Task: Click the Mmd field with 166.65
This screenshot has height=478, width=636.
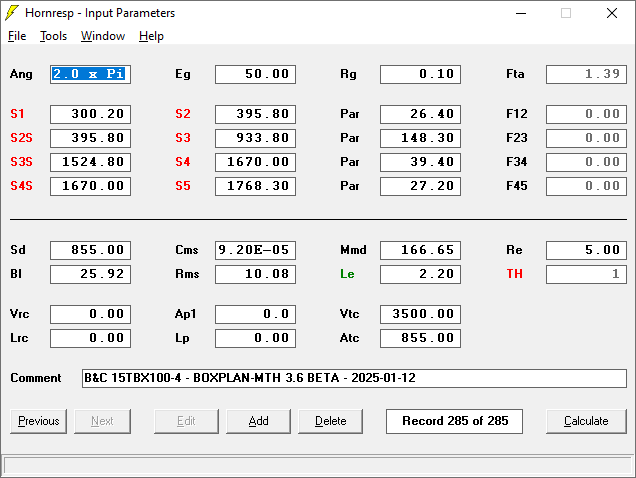Action: tap(420, 250)
